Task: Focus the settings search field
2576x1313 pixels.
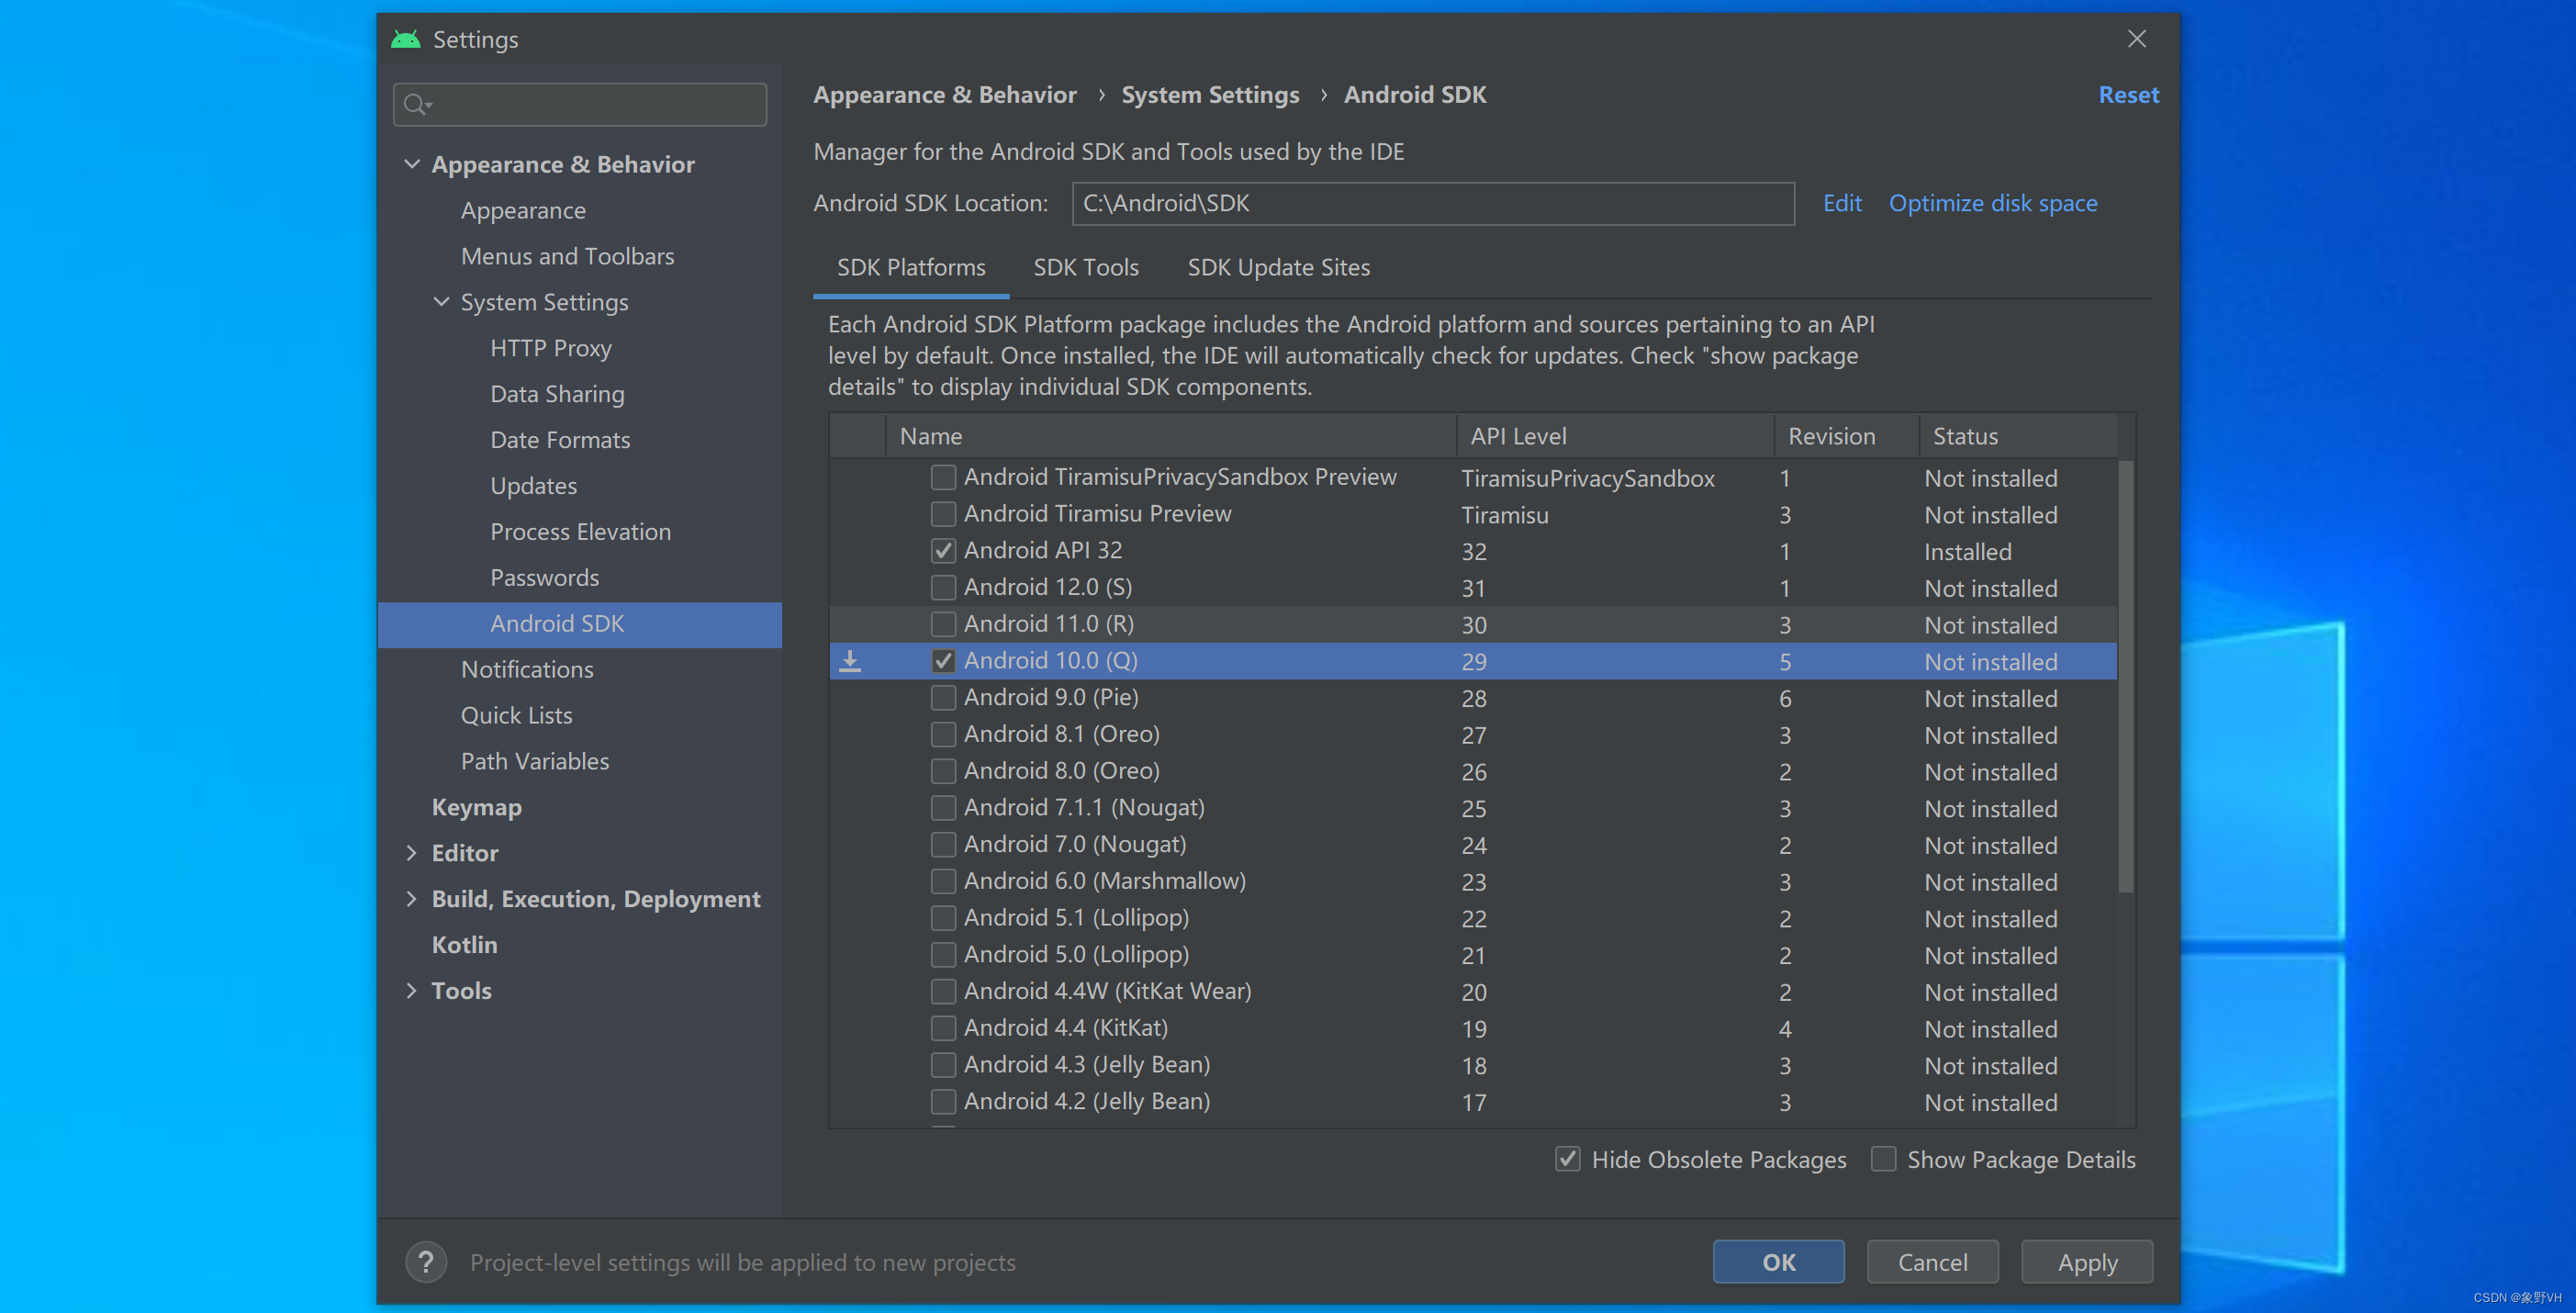Action: coord(580,104)
